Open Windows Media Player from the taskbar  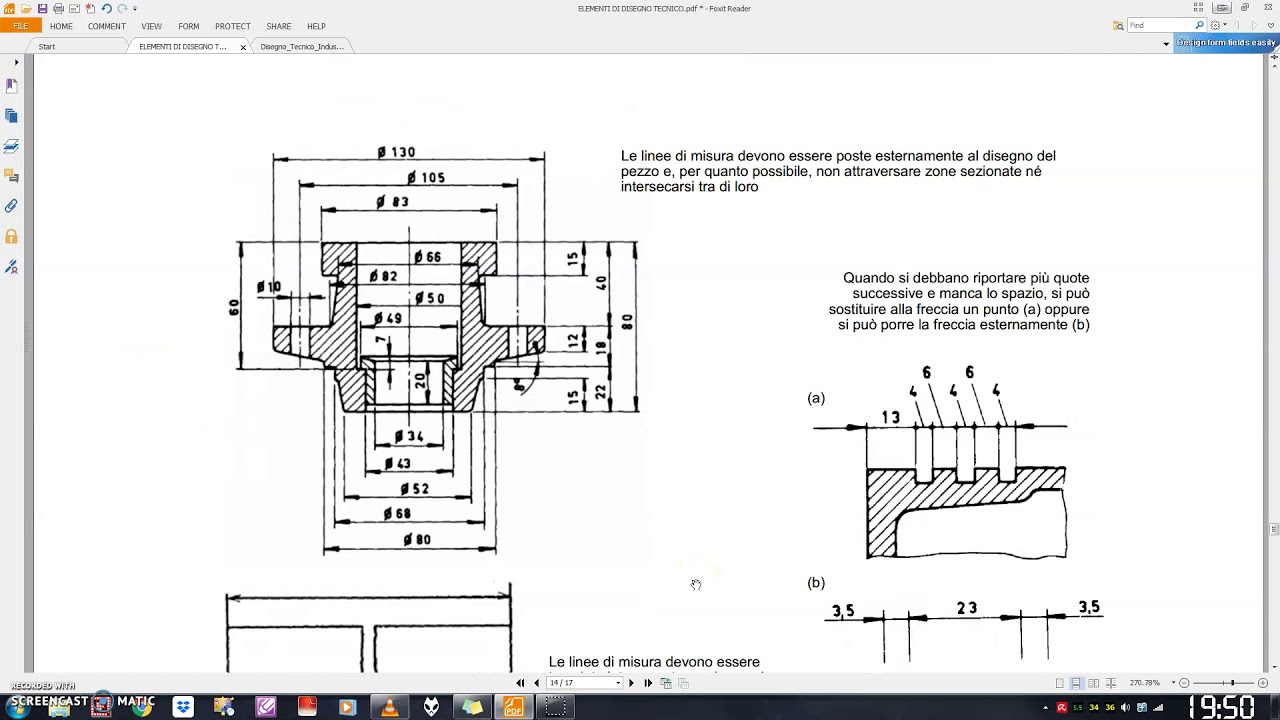(x=347, y=707)
